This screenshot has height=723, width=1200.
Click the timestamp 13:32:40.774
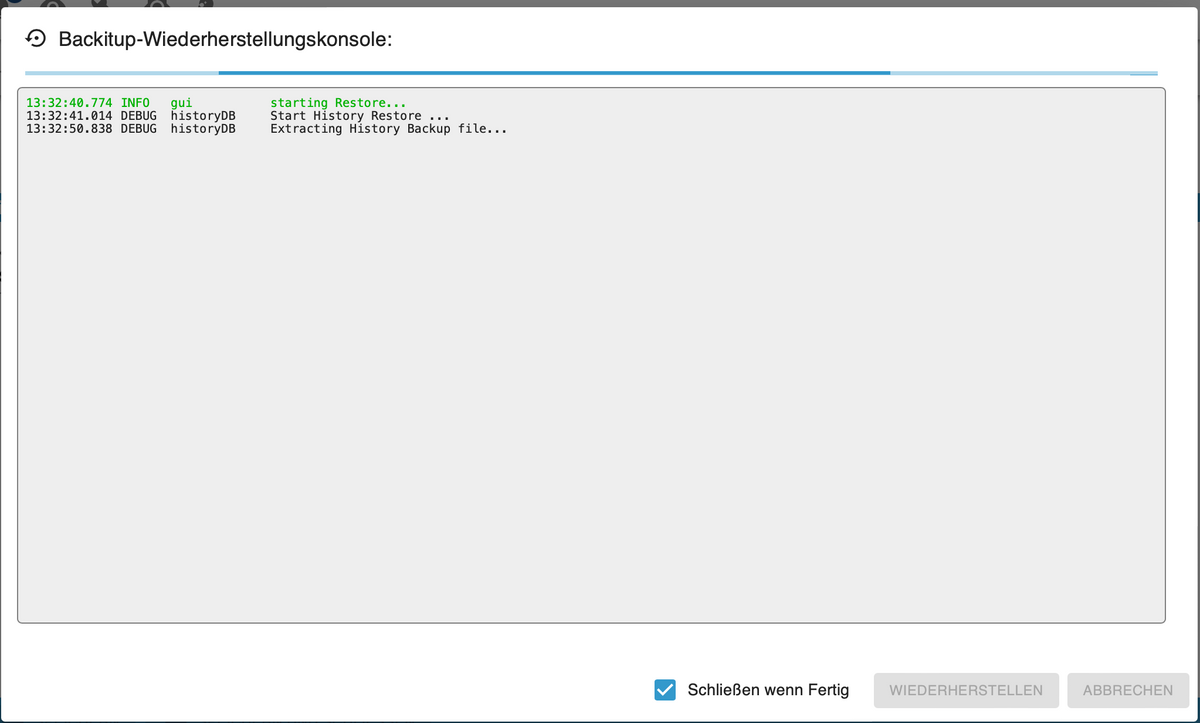pos(70,103)
